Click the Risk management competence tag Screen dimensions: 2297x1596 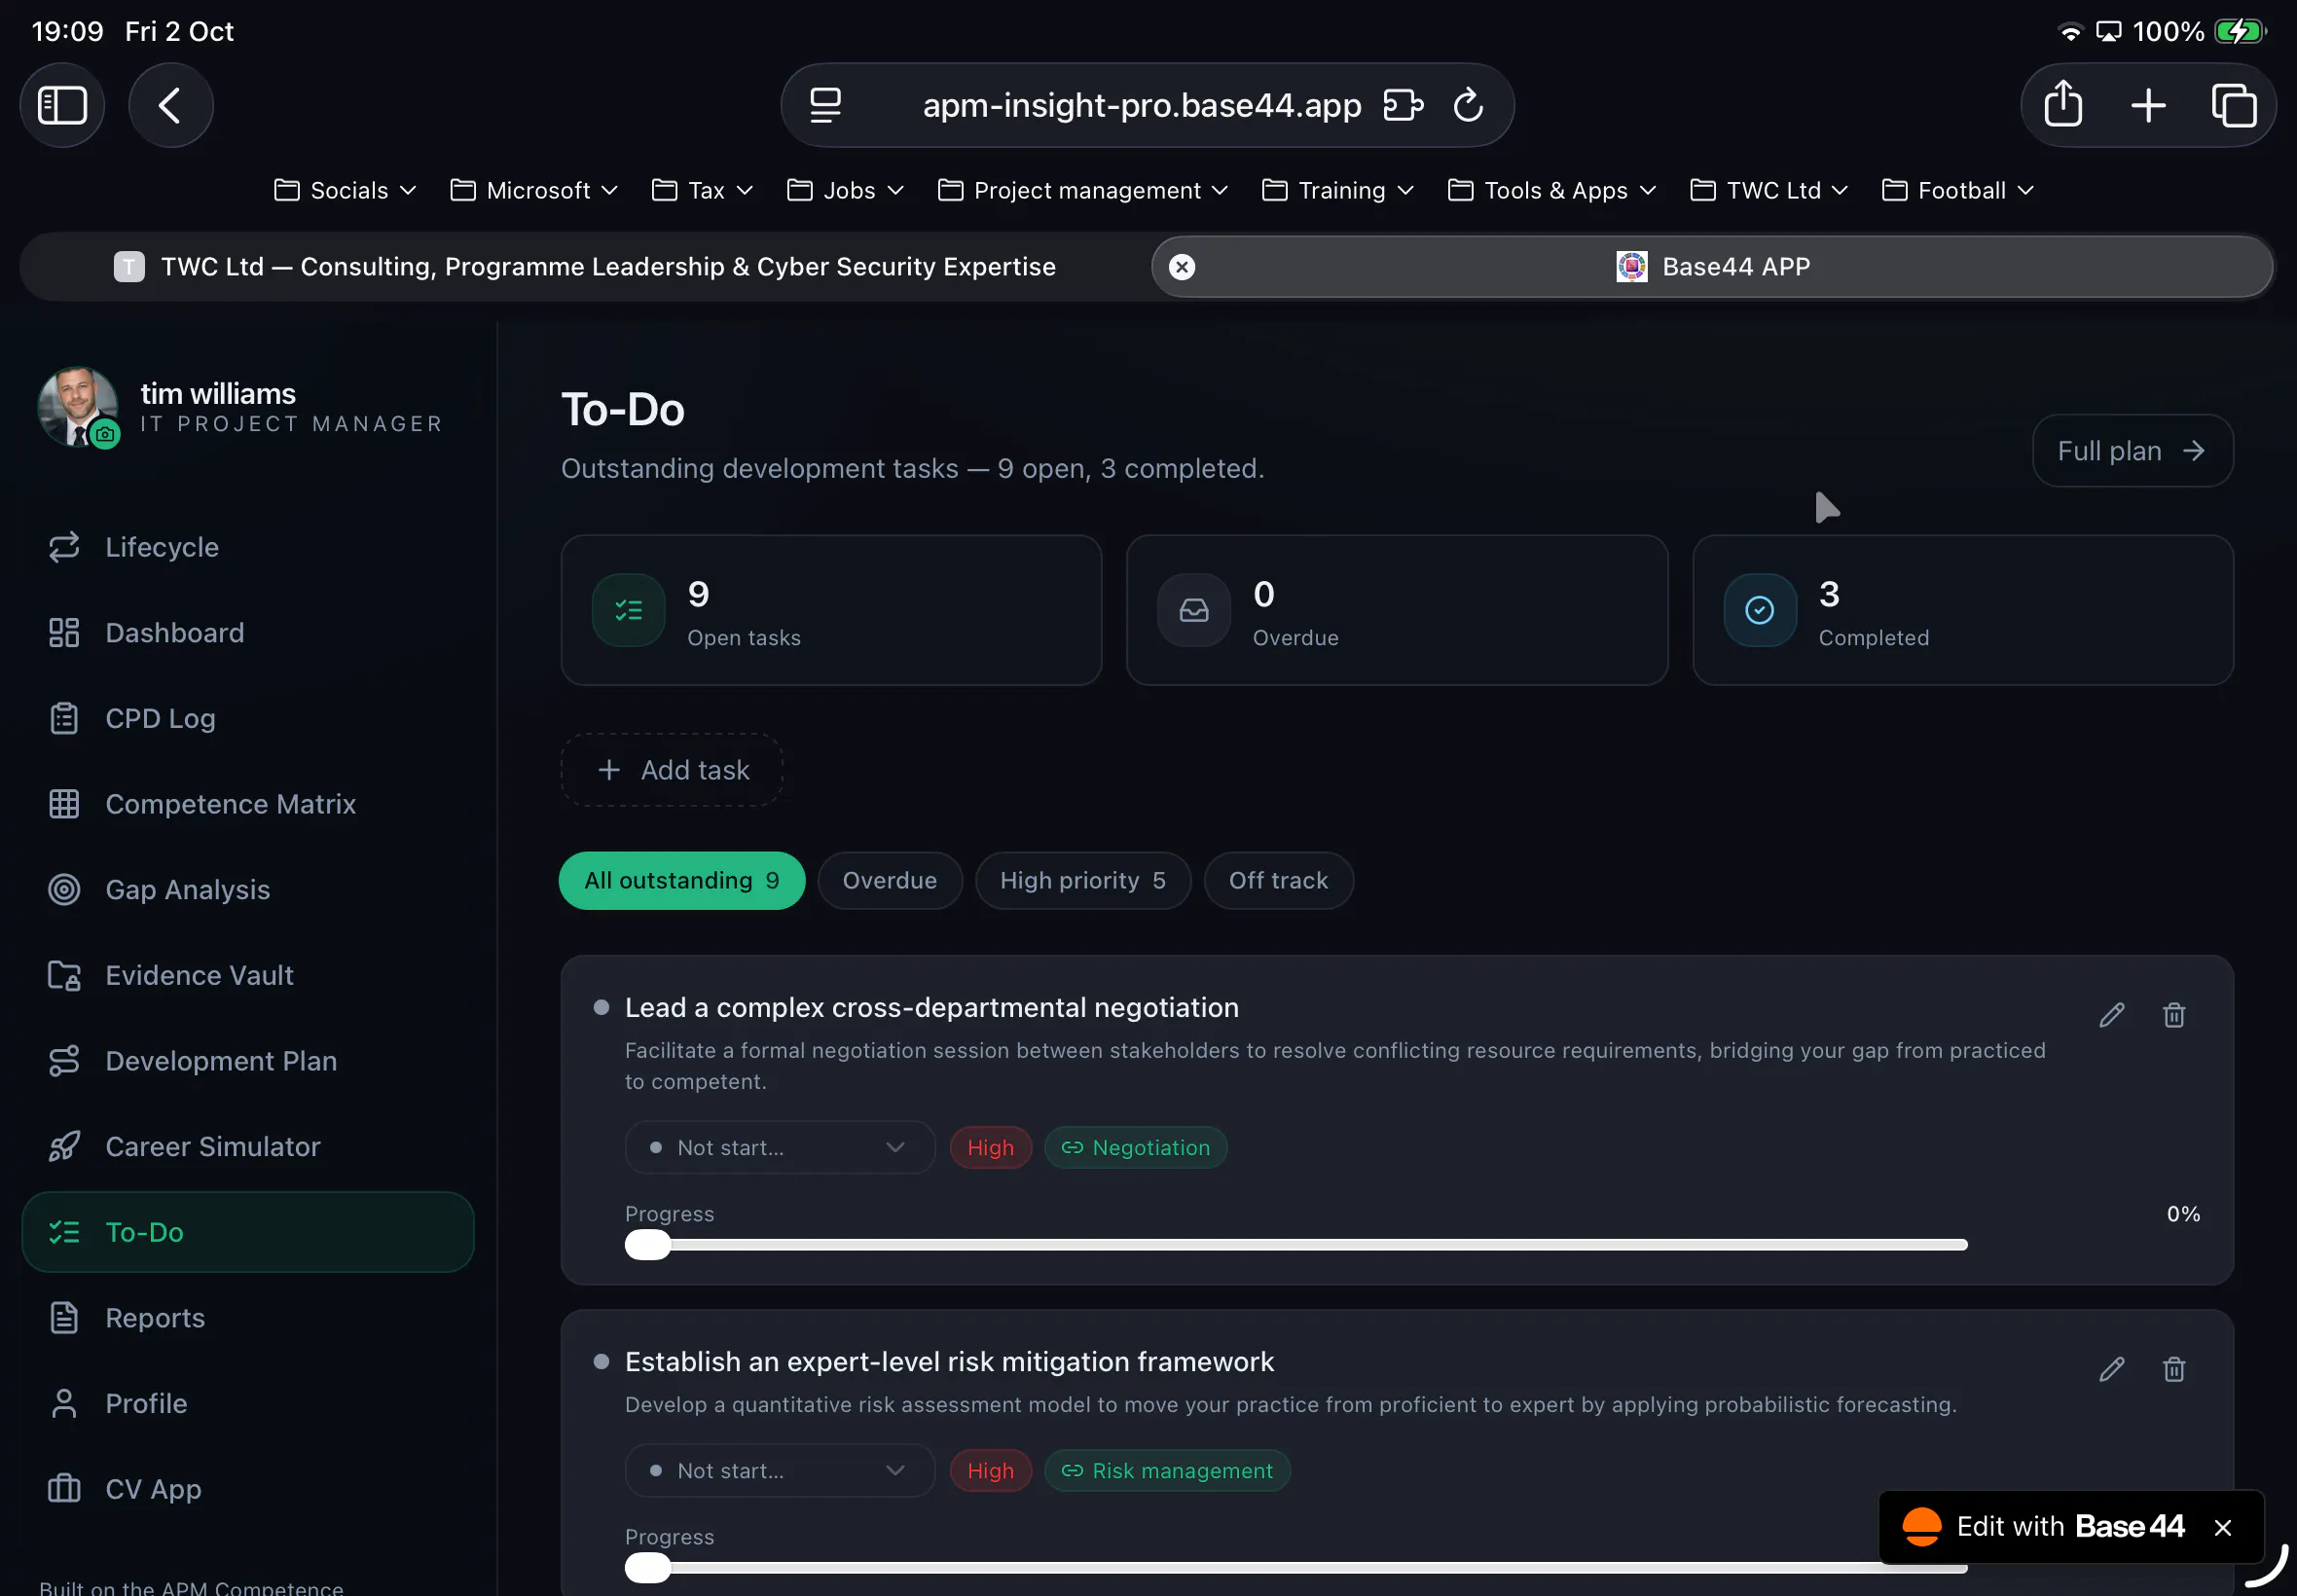pos(1166,1471)
